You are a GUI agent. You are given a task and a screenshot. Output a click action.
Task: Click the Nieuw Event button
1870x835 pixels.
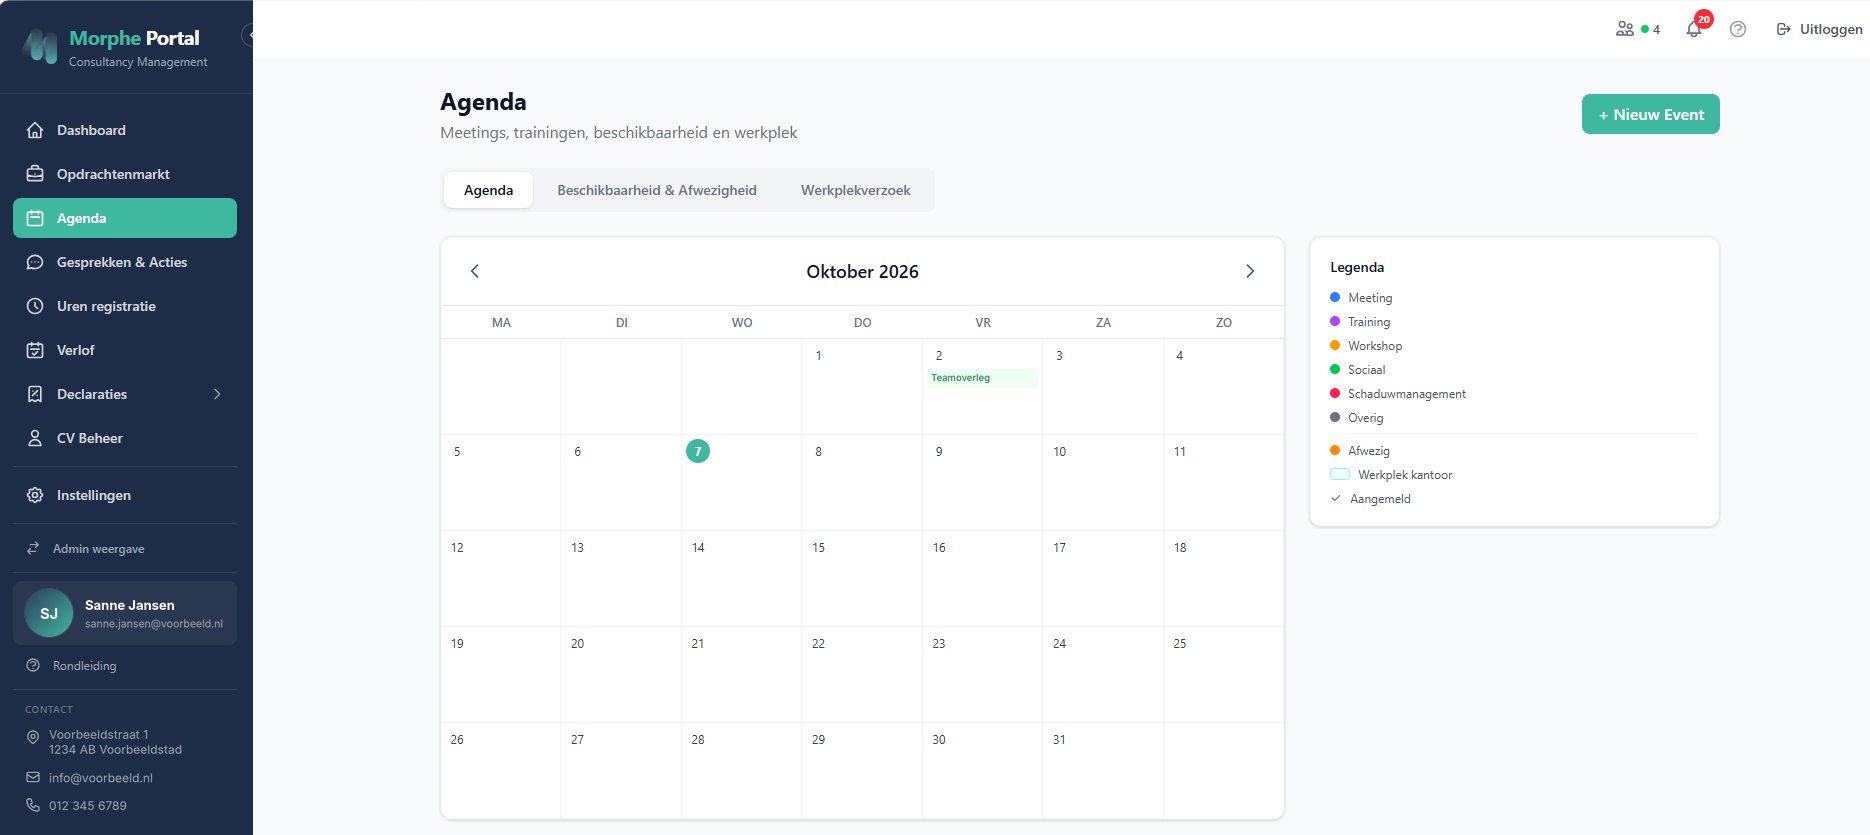(1651, 114)
